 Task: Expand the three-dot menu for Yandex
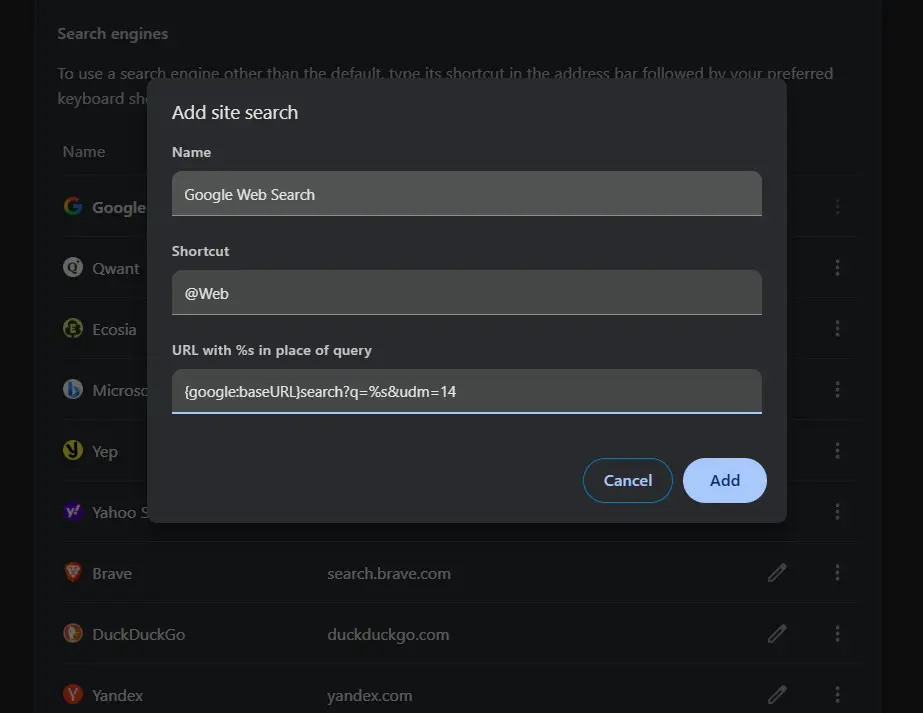pyautogui.click(x=837, y=695)
